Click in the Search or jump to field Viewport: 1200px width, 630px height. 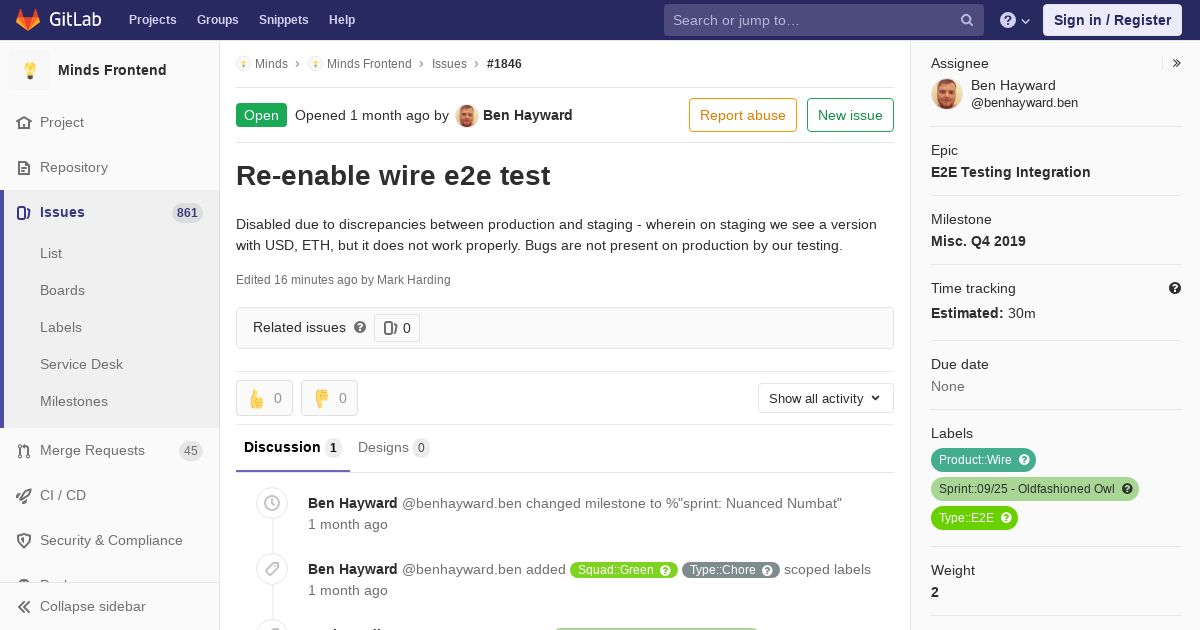pos(824,20)
